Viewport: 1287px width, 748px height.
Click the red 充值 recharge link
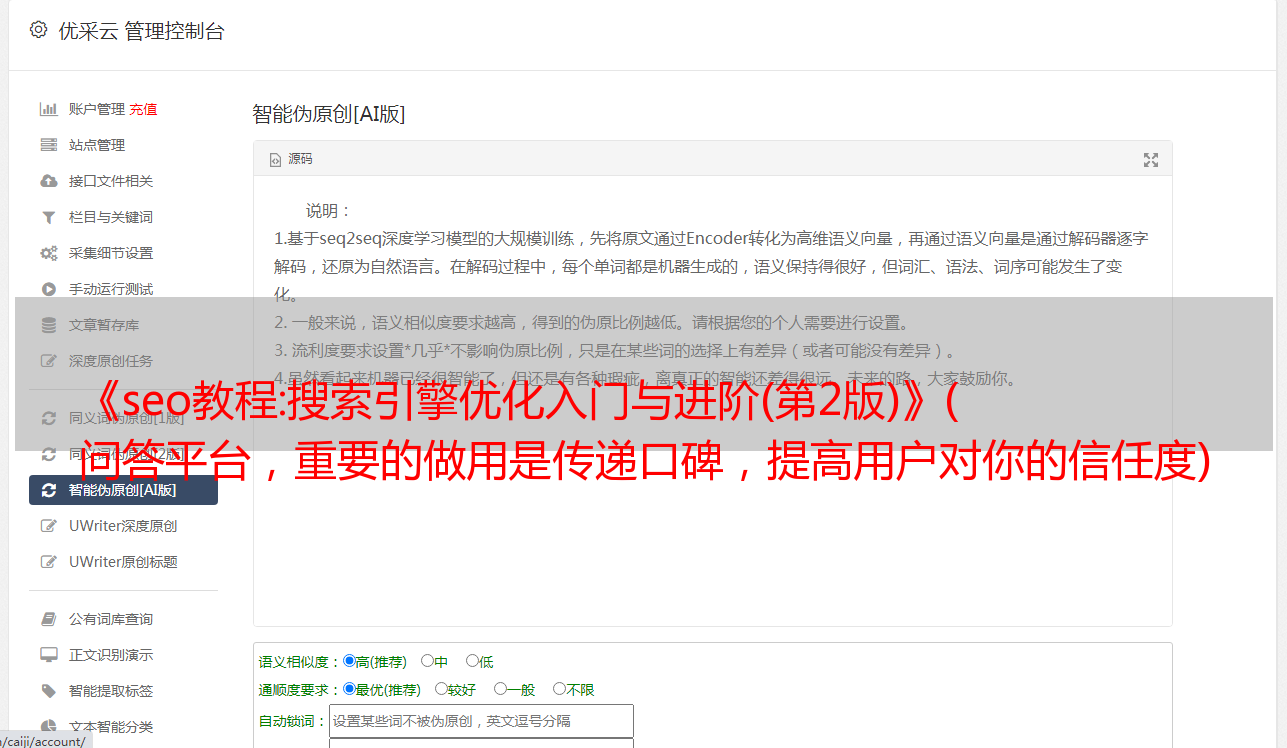143,109
